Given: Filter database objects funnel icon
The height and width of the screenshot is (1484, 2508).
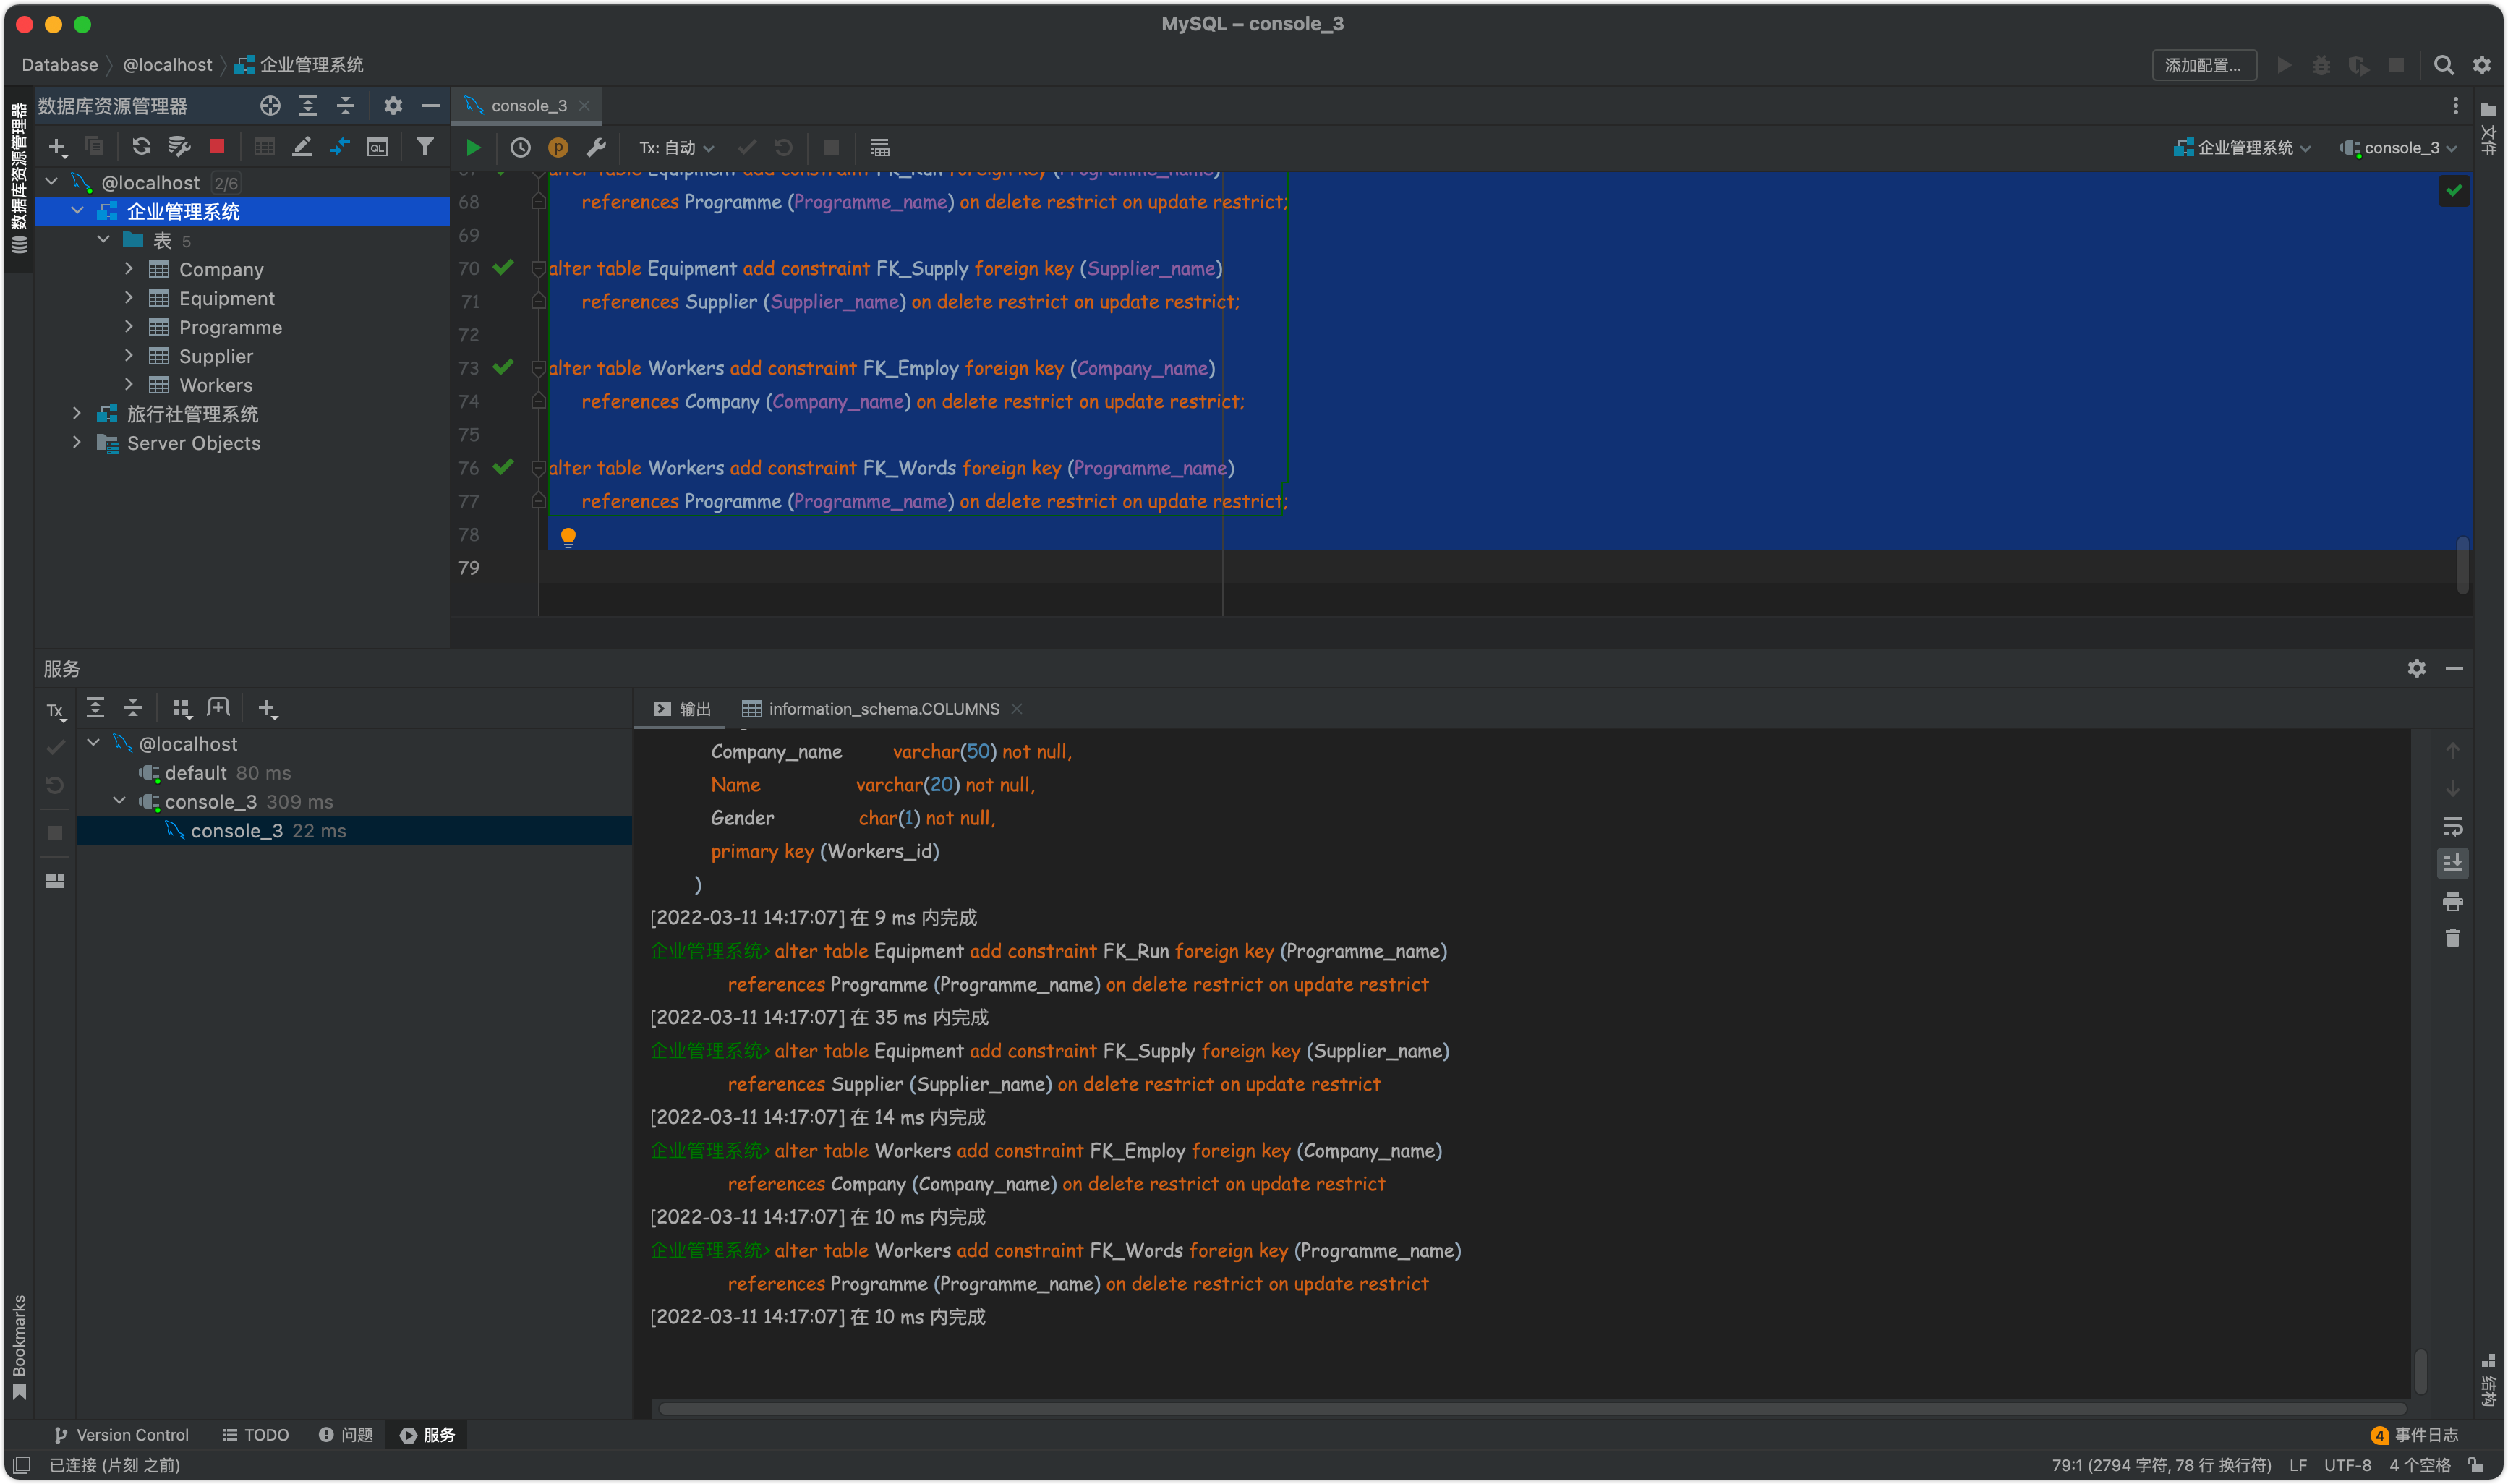Looking at the screenshot, I should coord(425,147).
